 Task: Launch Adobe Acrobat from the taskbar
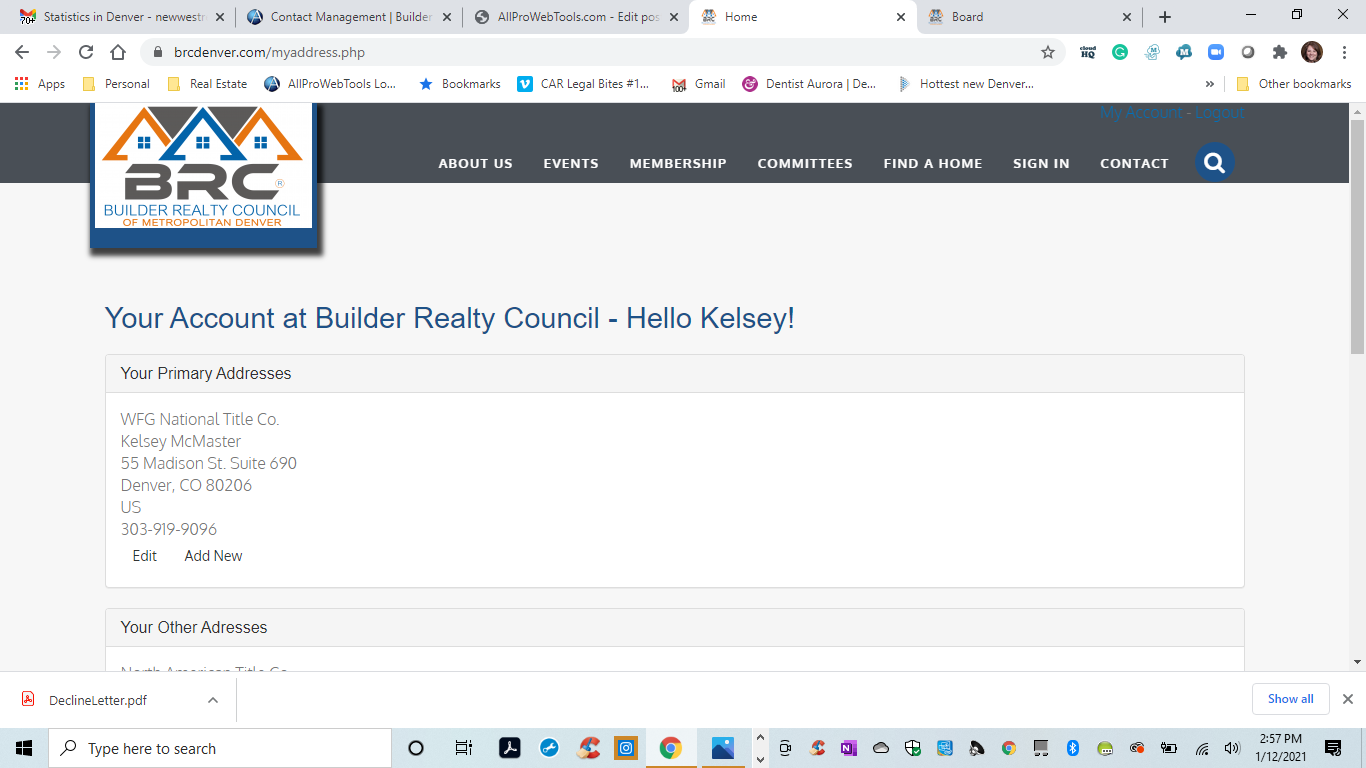[x=510, y=748]
